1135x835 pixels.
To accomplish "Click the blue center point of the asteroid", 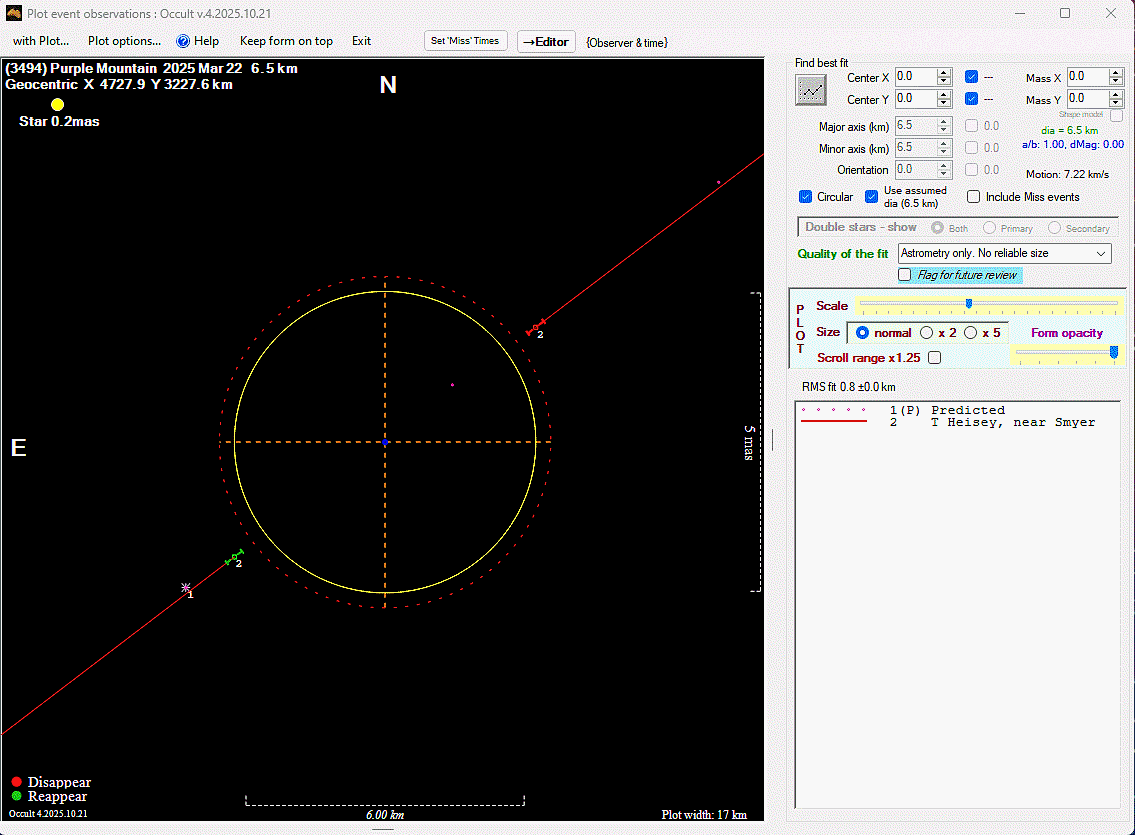I will point(385,441).
